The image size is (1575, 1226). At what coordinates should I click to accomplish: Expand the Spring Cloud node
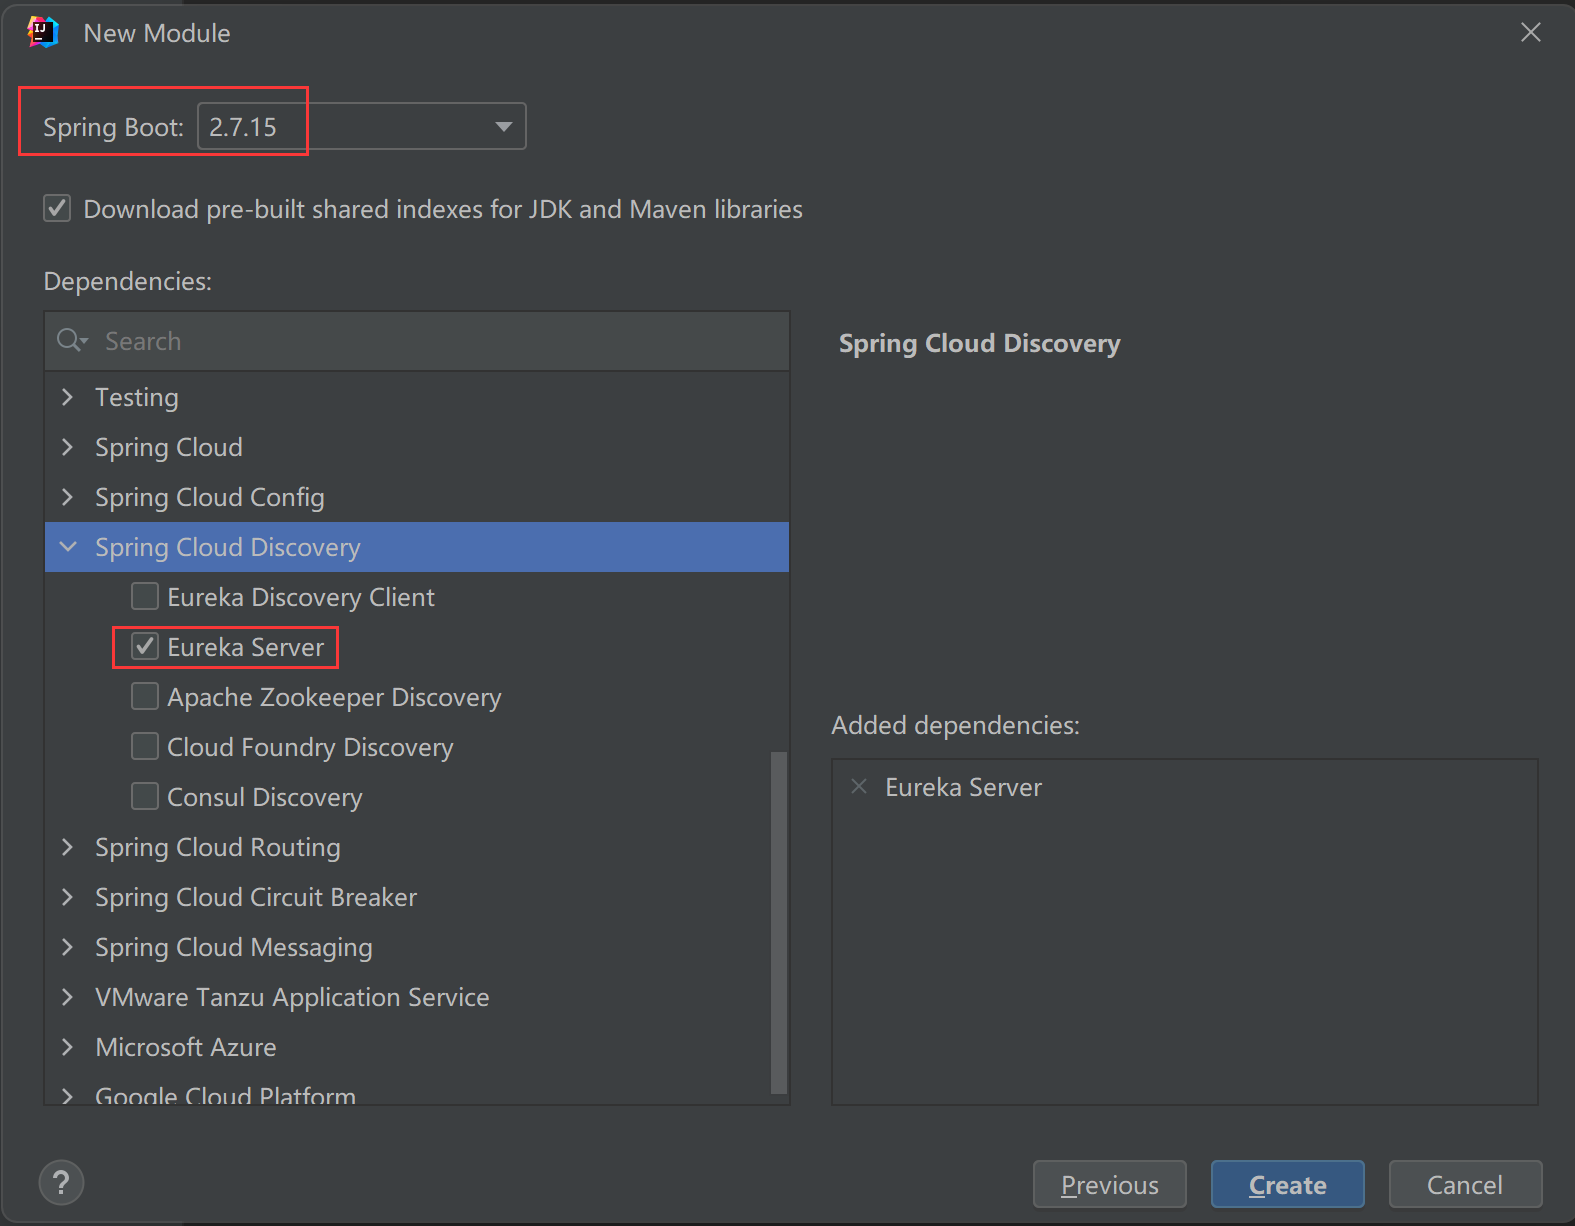(x=67, y=447)
